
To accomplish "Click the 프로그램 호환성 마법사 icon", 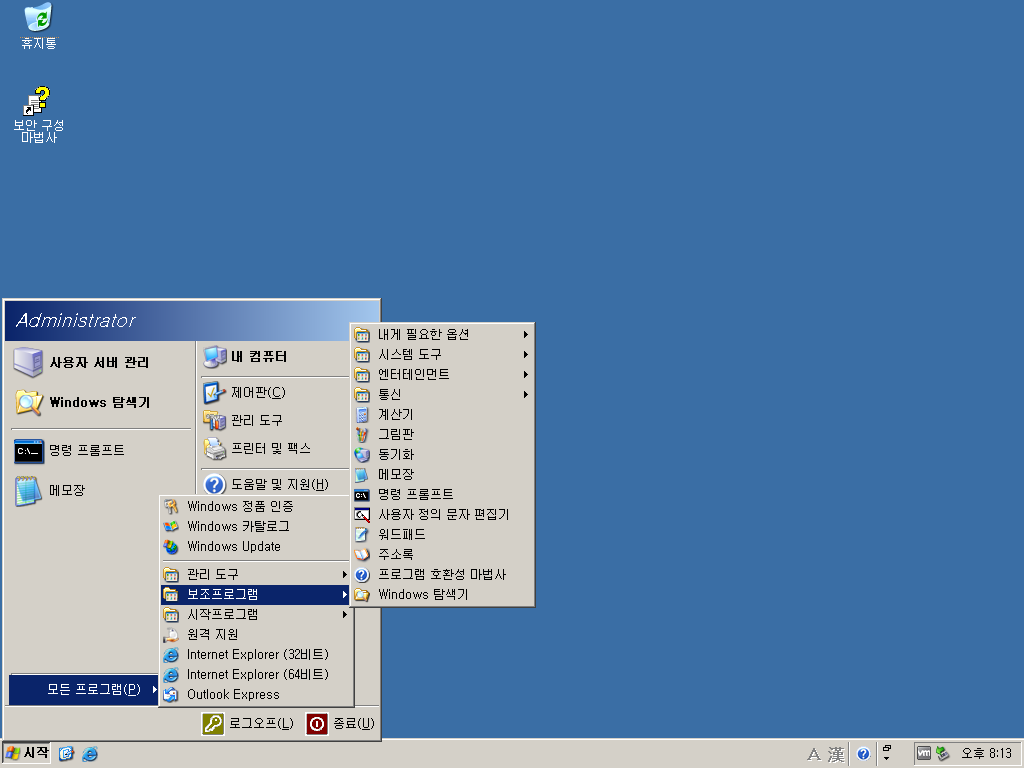I will (362, 575).
